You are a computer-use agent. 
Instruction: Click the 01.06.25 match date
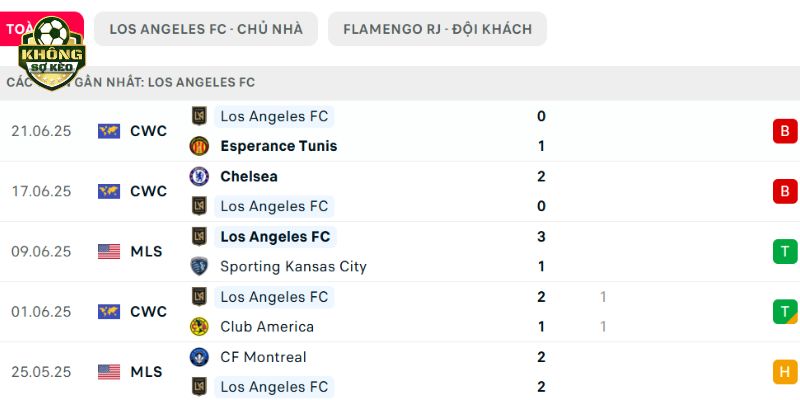click(41, 312)
